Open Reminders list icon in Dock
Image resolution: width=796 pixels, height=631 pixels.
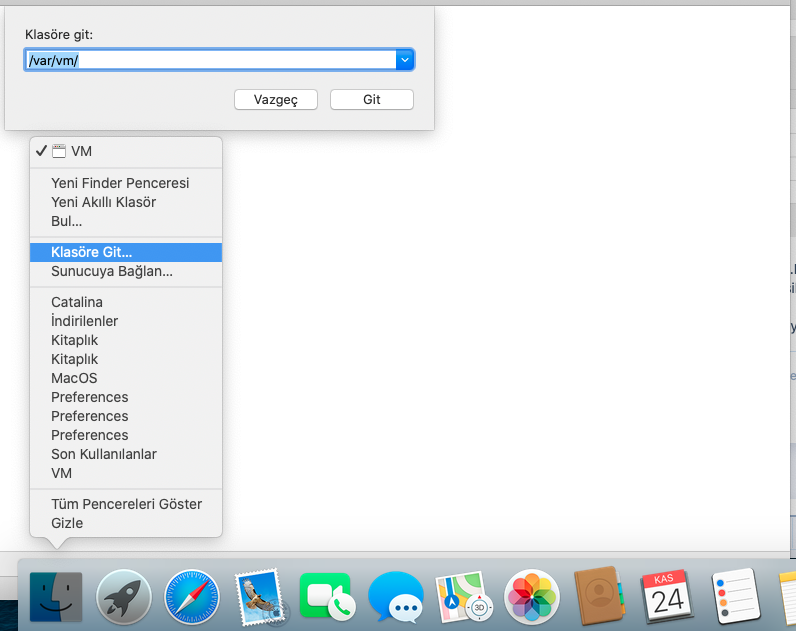[735, 597]
